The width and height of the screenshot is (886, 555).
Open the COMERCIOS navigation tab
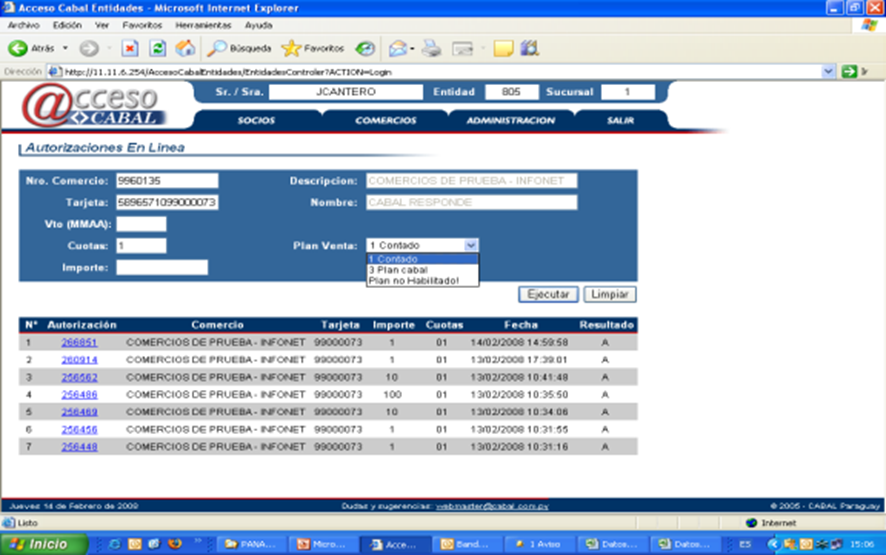385,120
